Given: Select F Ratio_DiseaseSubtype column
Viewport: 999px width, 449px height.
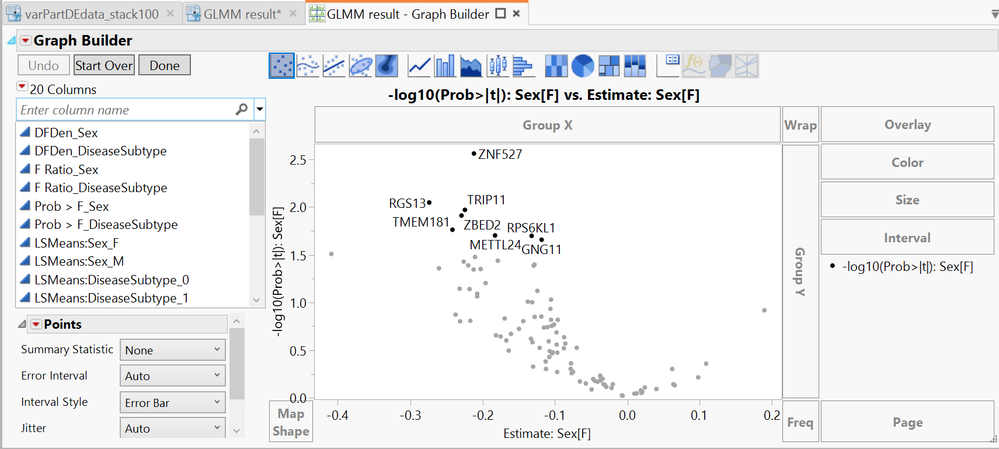Looking at the screenshot, I should pos(101,187).
